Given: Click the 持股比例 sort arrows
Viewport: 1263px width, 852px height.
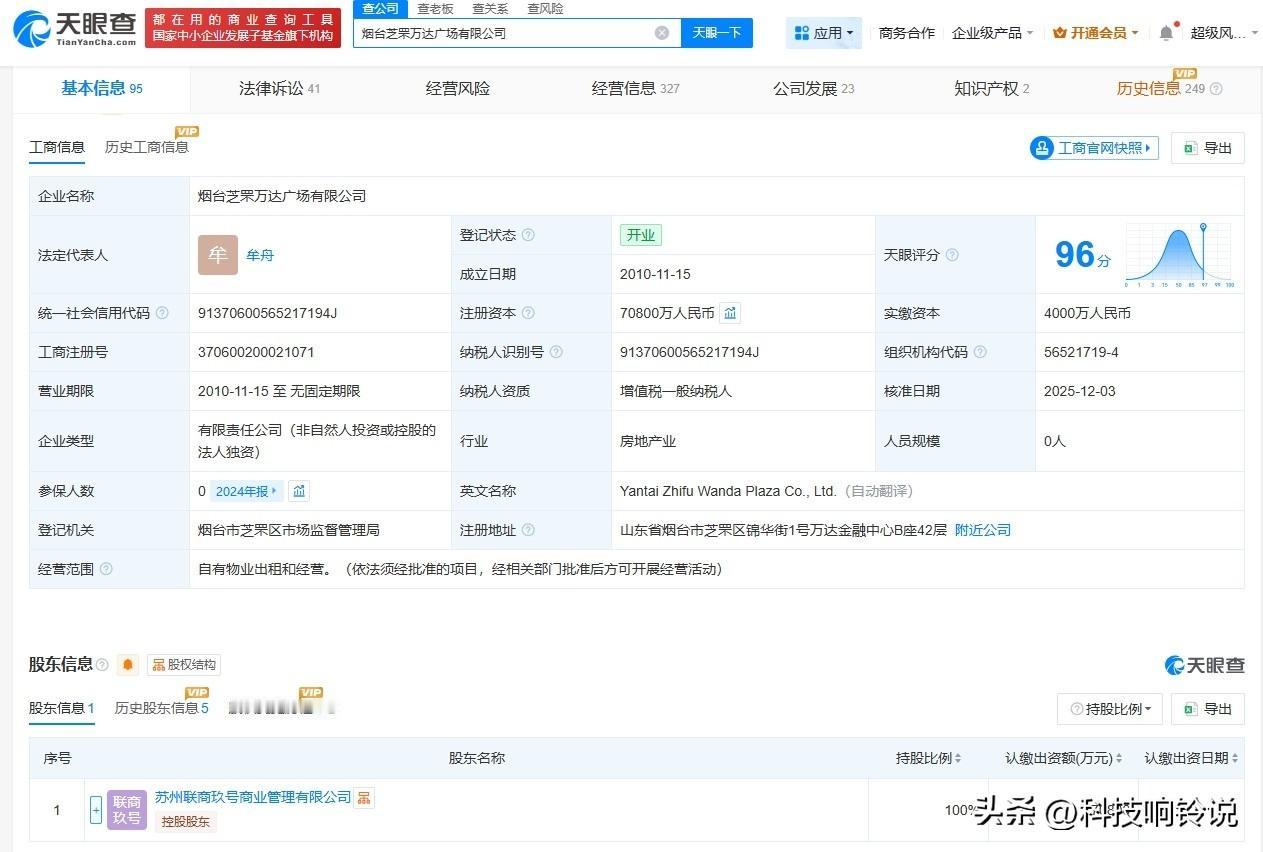Looking at the screenshot, I should pos(956,758).
